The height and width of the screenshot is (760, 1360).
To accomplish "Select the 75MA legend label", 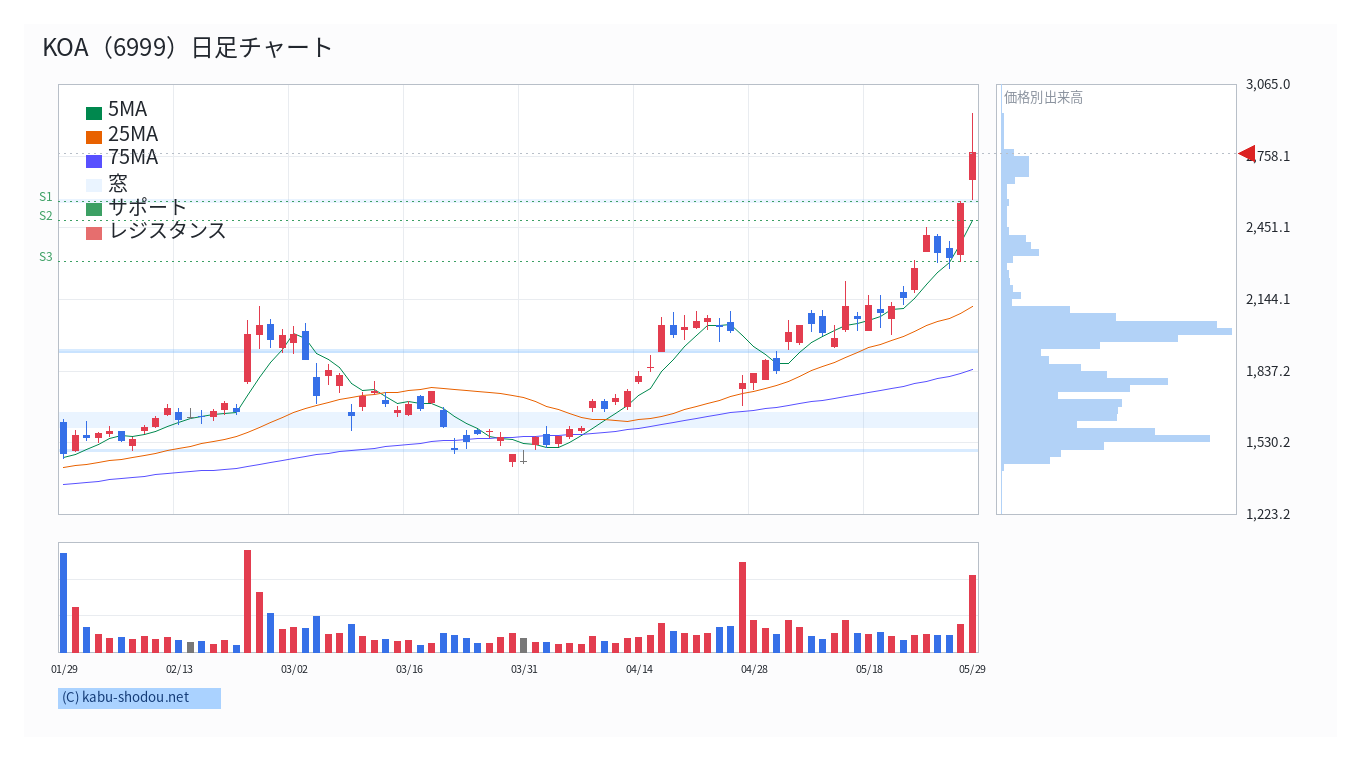I will click(133, 157).
